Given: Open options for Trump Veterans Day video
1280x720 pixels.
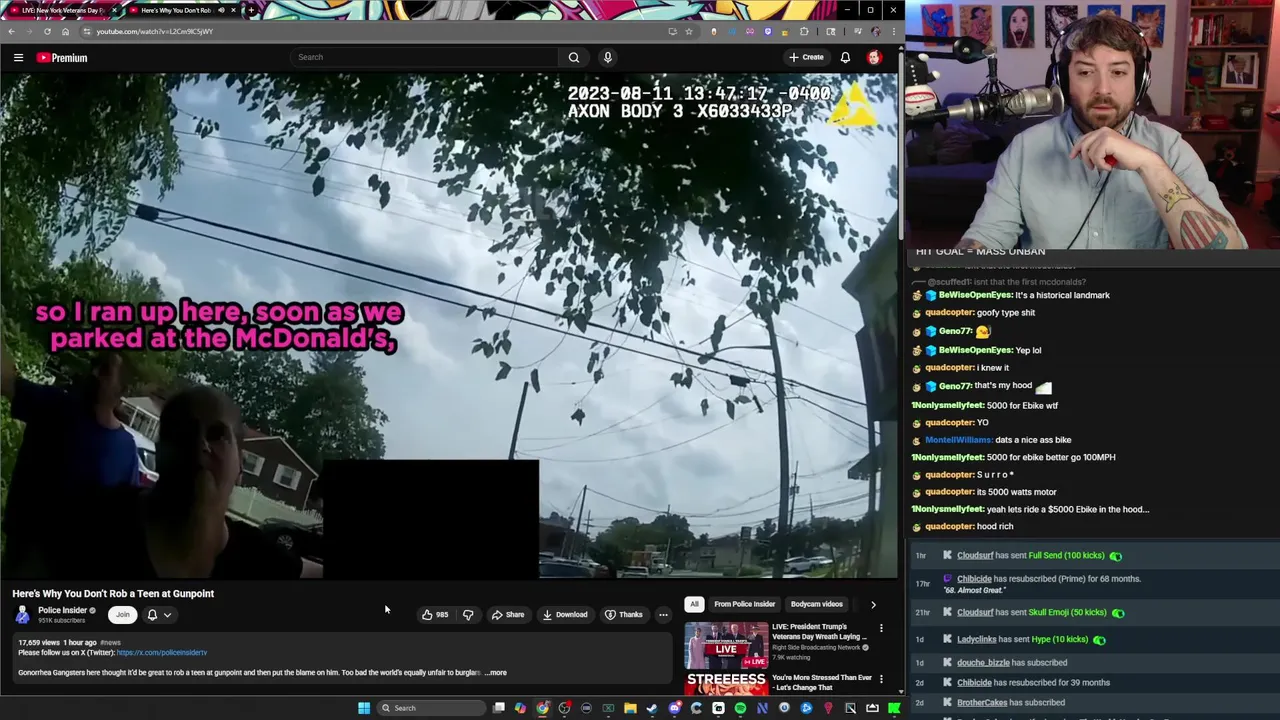Looking at the screenshot, I should coord(881,628).
